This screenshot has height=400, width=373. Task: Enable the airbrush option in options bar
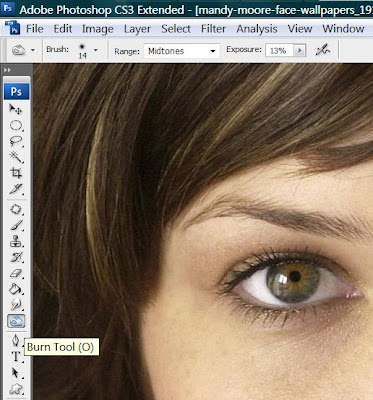tap(322, 50)
